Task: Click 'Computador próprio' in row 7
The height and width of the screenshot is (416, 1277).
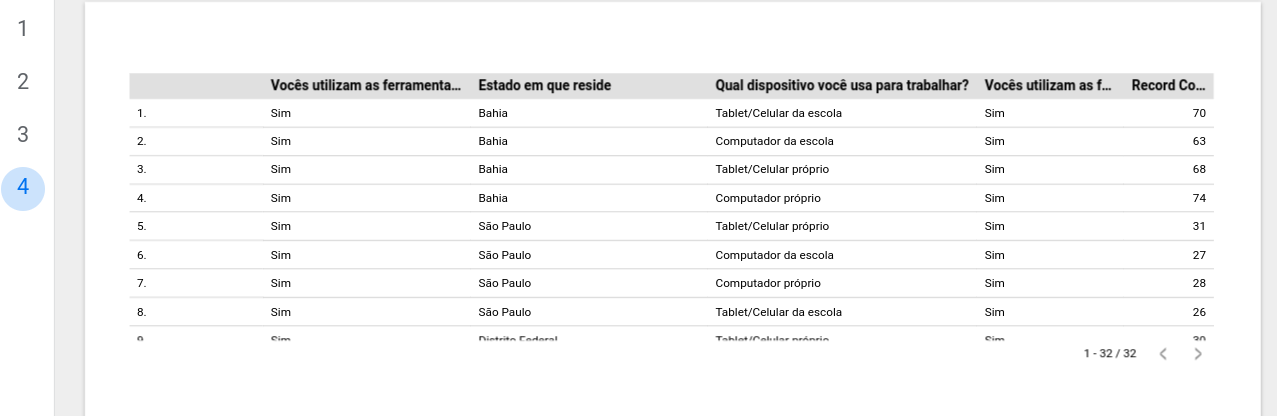Action: tap(767, 283)
